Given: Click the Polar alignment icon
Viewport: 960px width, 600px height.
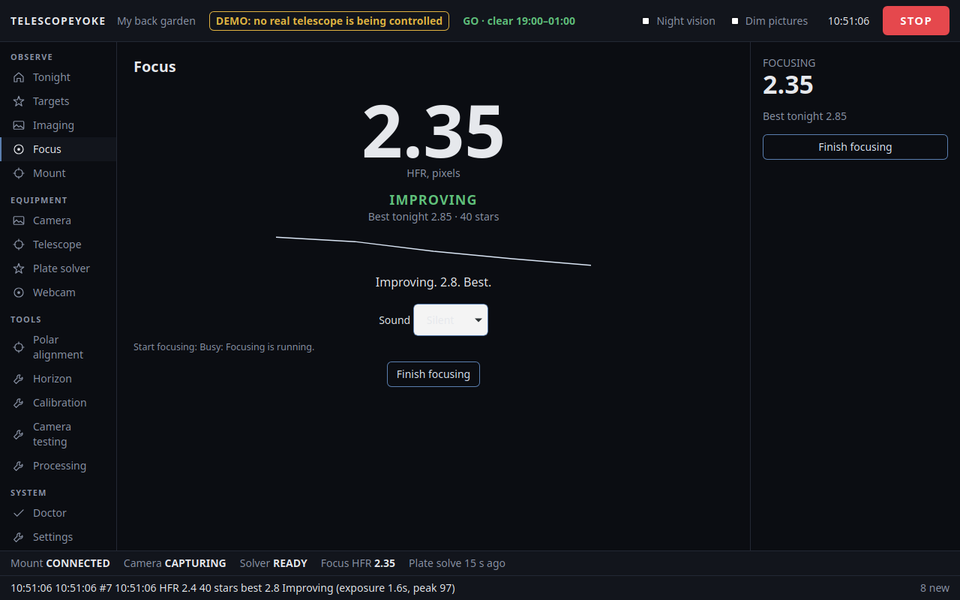Looking at the screenshot, I should (x=19, y=347).
